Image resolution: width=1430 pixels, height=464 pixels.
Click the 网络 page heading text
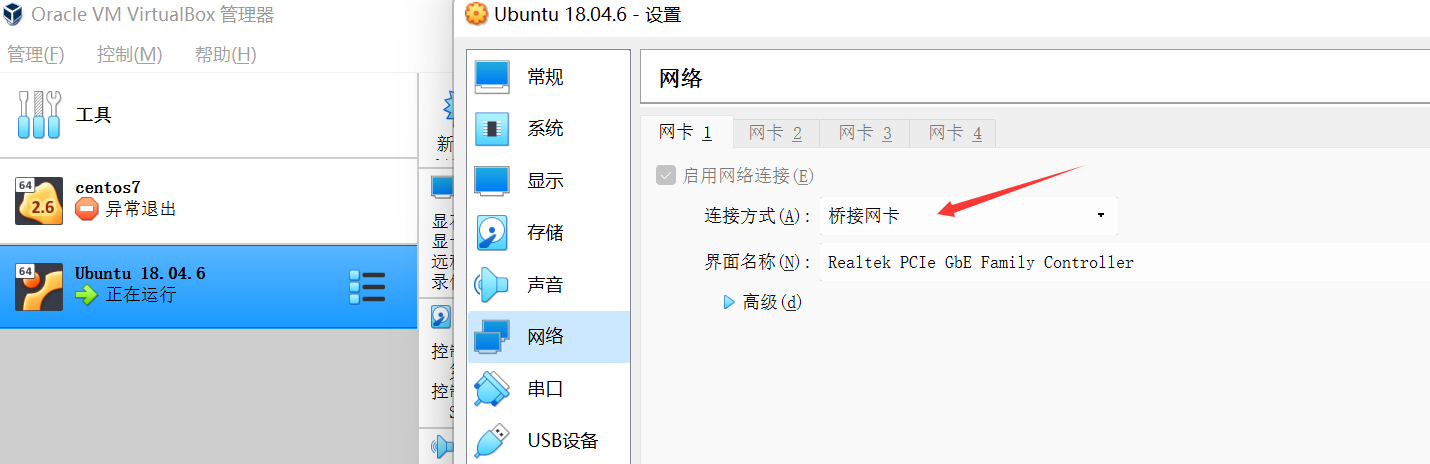681,79
